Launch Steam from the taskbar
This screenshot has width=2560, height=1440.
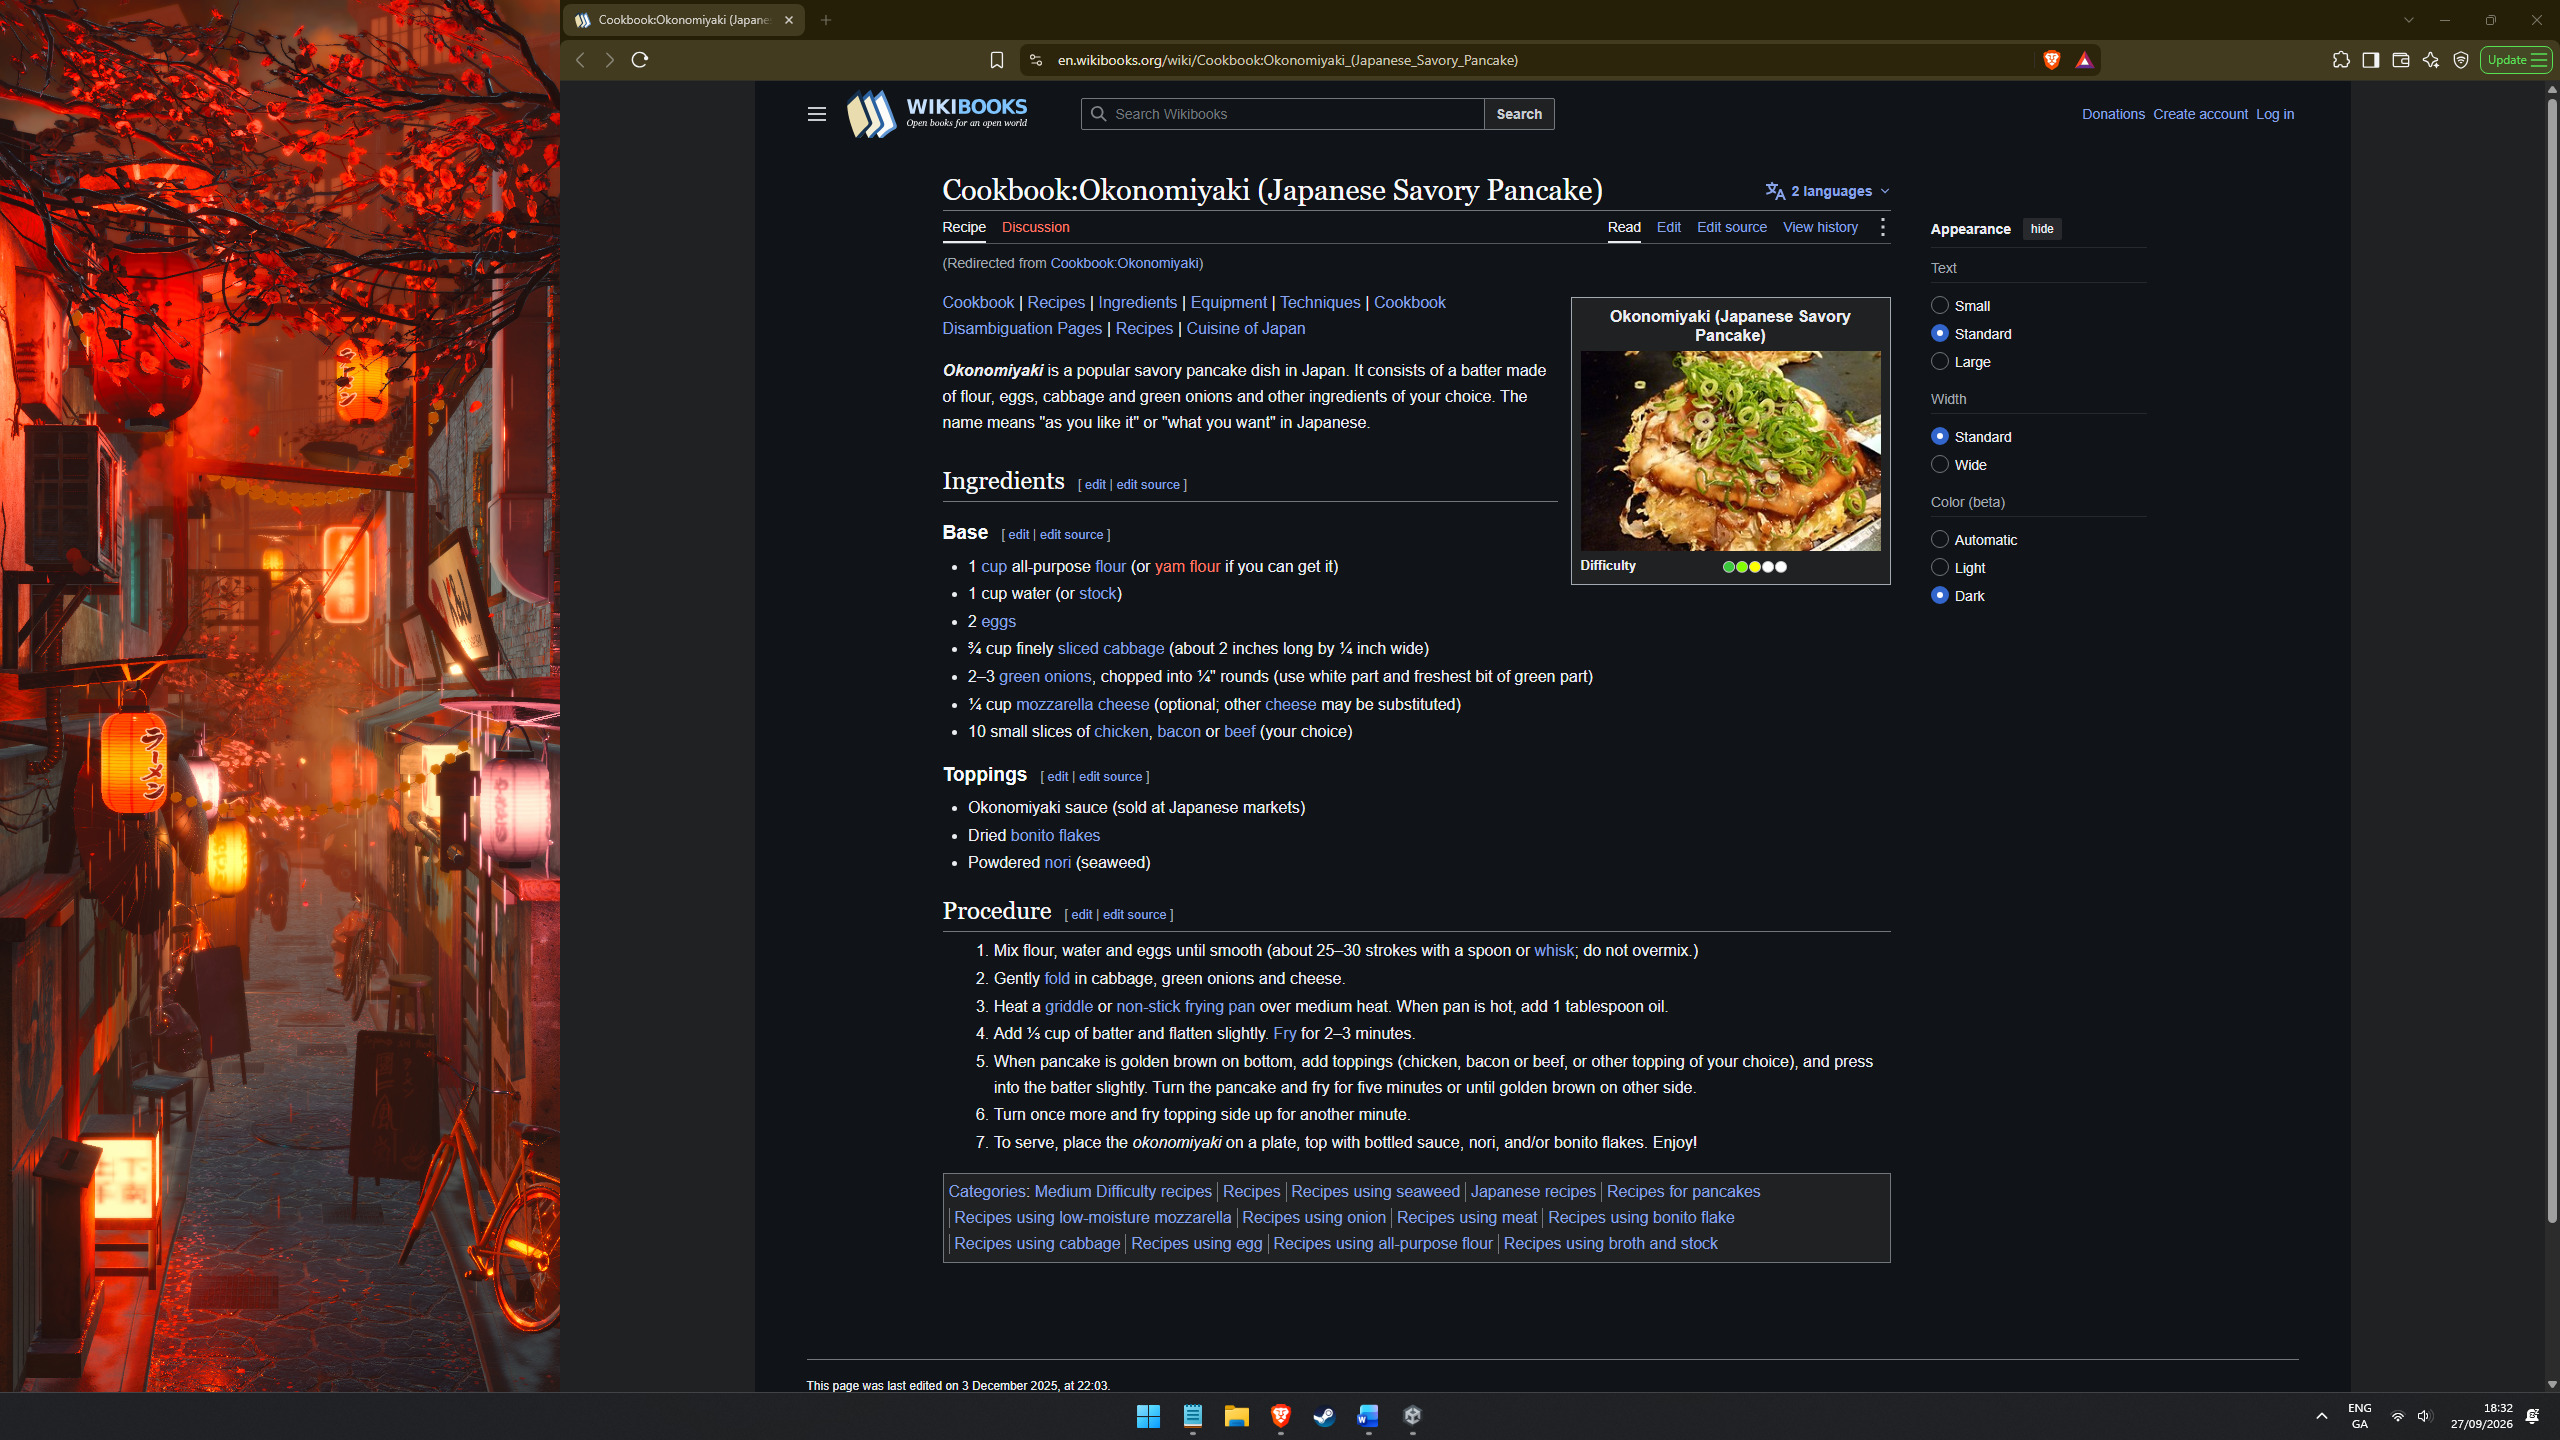pyautogui.click(x=1324, y=1416)
